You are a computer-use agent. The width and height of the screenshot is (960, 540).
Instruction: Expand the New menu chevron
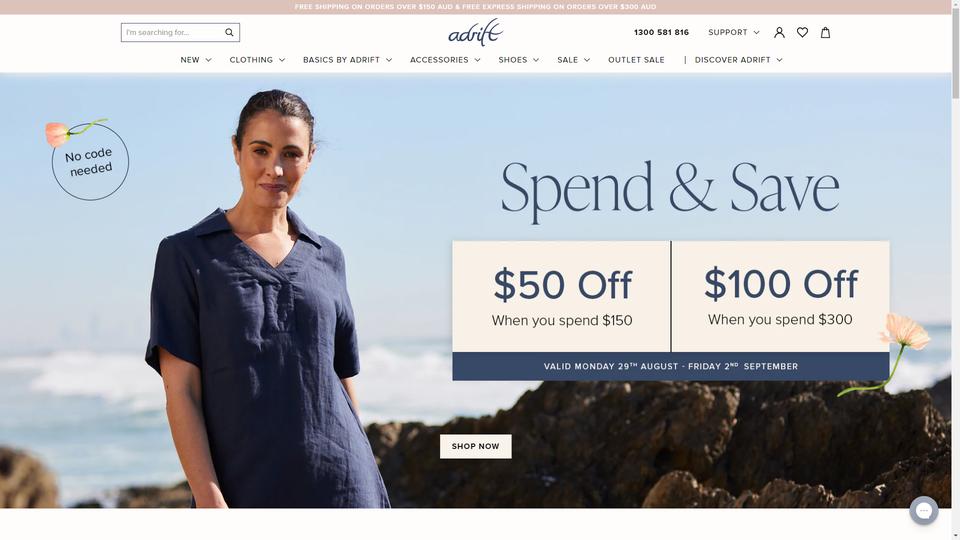[x=208, y=60]
